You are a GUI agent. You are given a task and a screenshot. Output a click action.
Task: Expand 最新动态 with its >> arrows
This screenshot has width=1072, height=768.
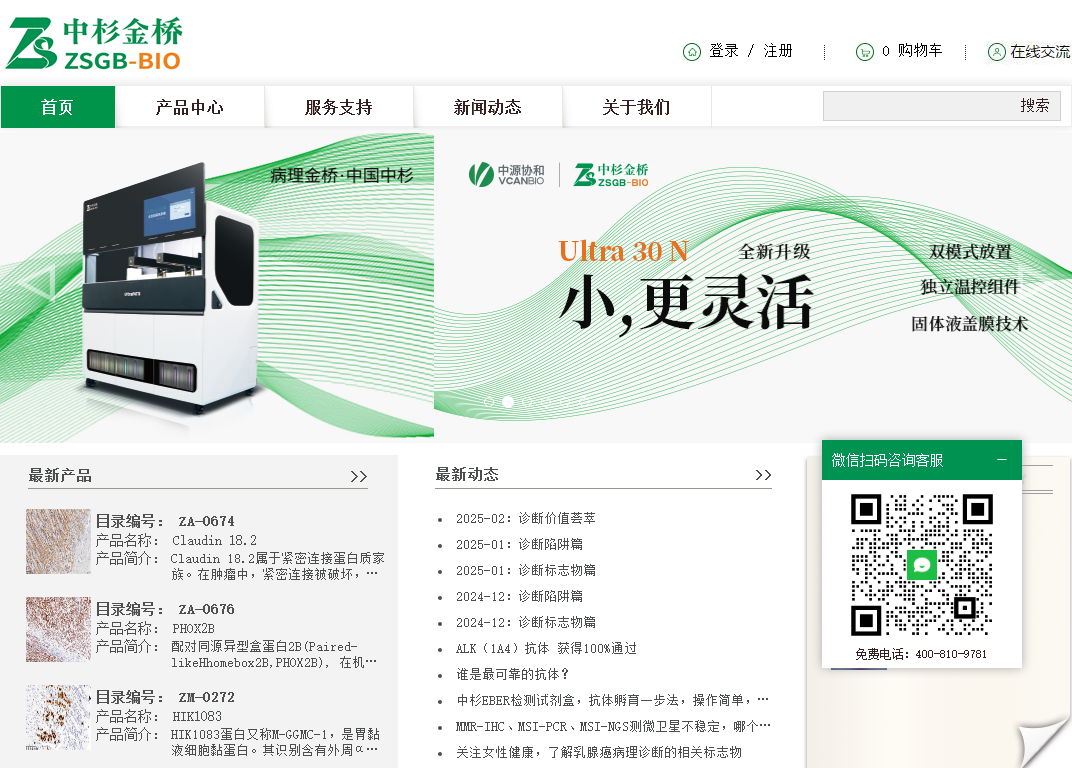click(x=764, y=475)
